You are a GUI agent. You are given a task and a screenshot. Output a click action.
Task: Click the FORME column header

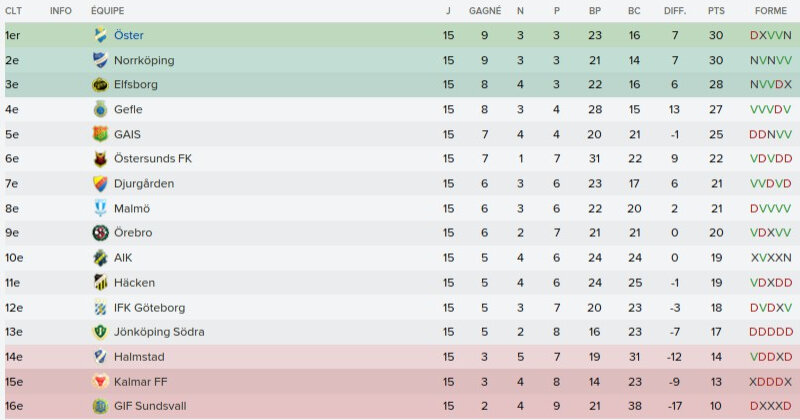(x=771, y=10)
